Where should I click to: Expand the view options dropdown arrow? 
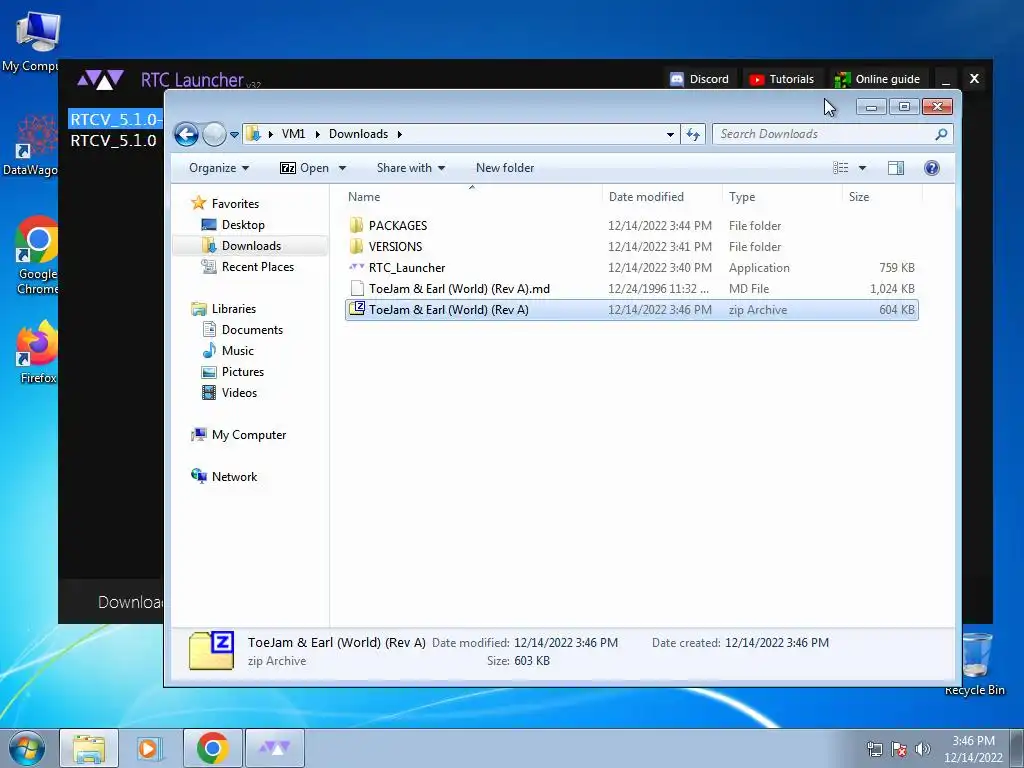click(862, 168)
